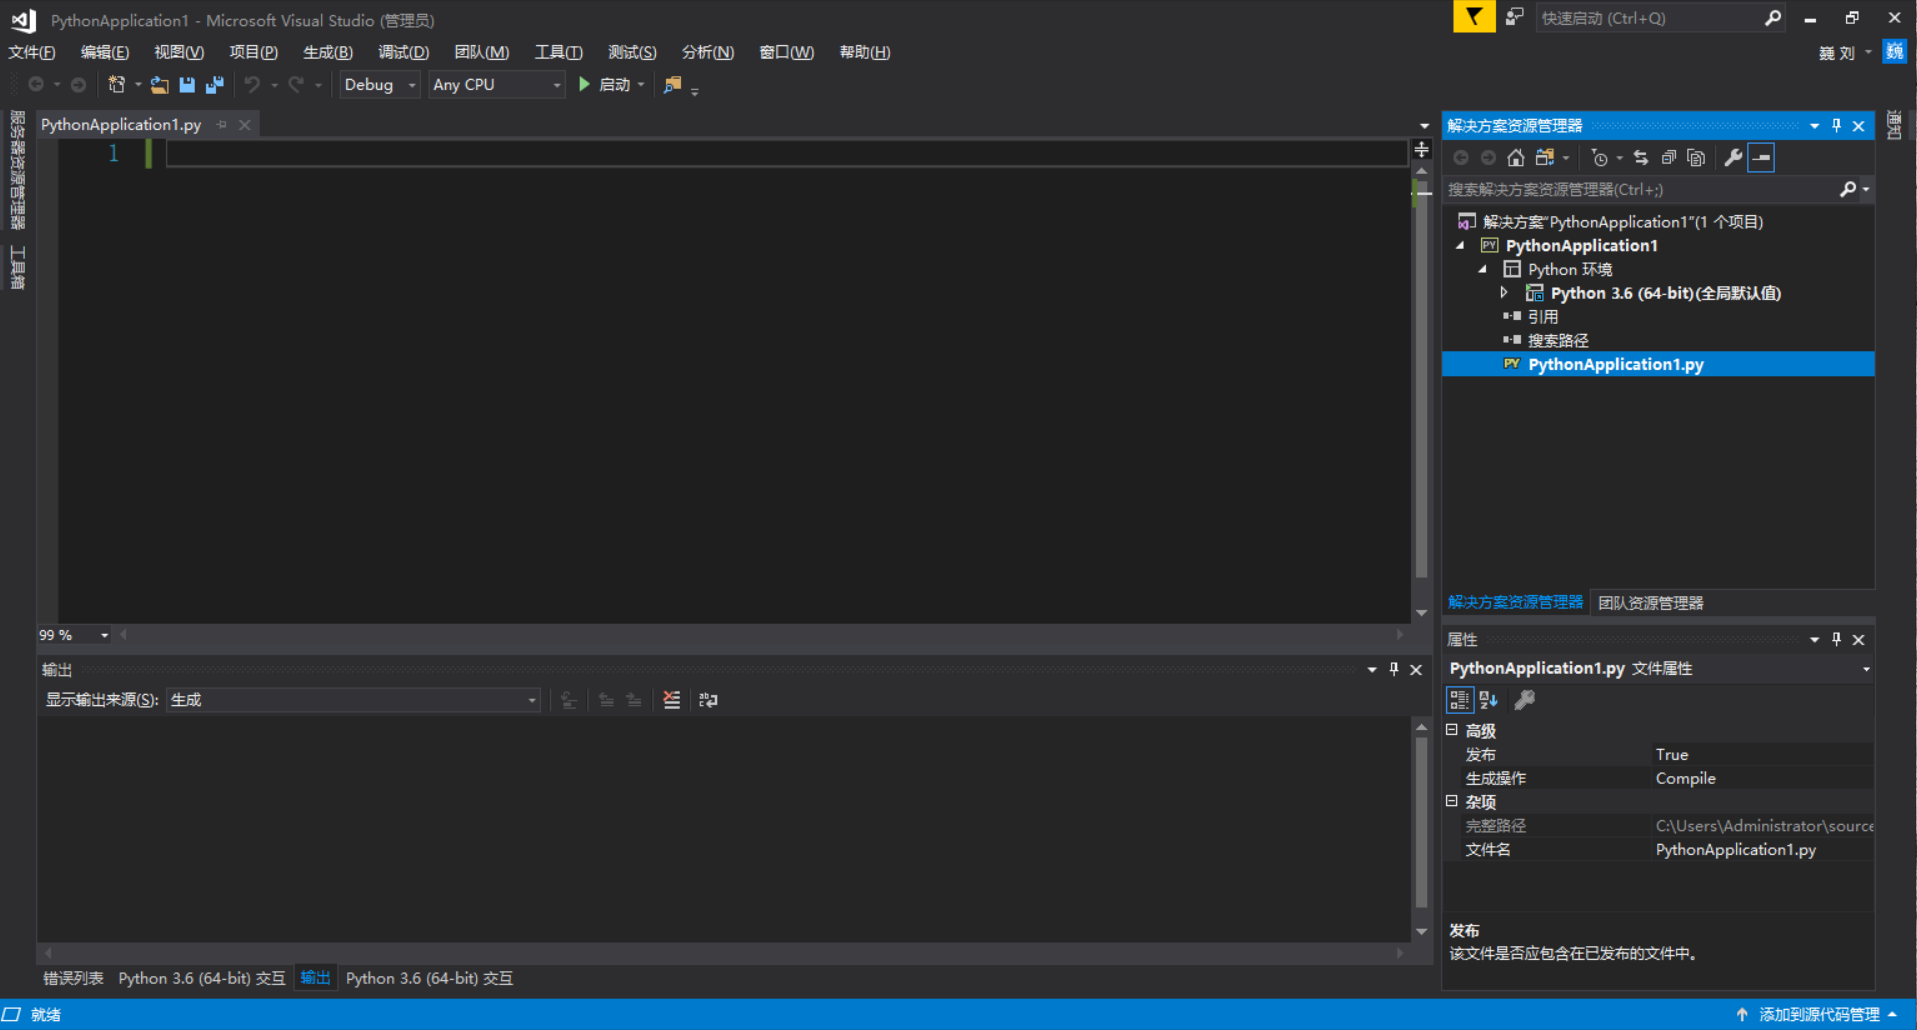This screenshot has width=1917, height=1030.
Task: Toggle auto-hide pin on Solution Explorer
Action: click(1836, 126)
